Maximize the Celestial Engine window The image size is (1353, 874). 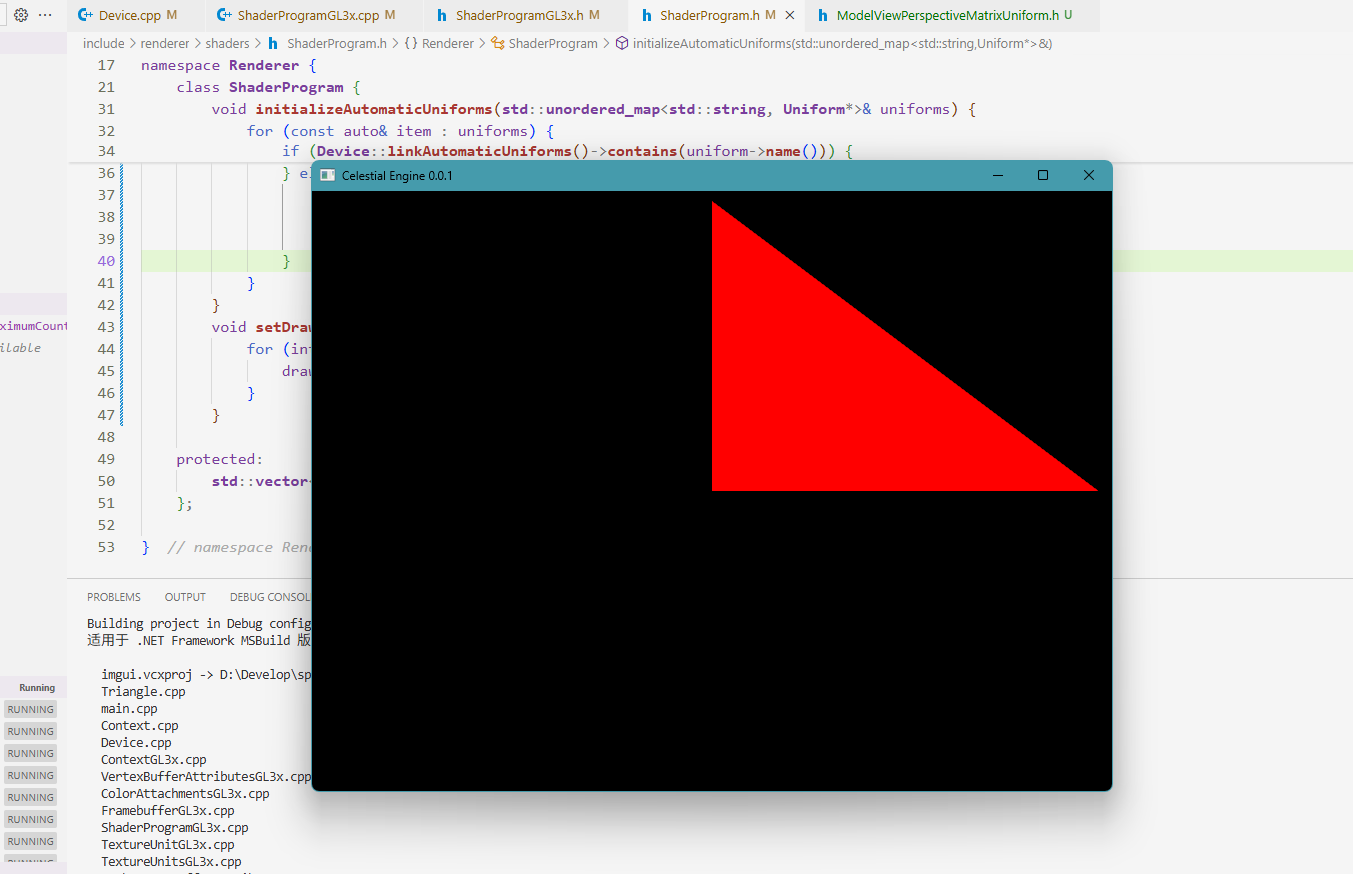(1043, 175)
